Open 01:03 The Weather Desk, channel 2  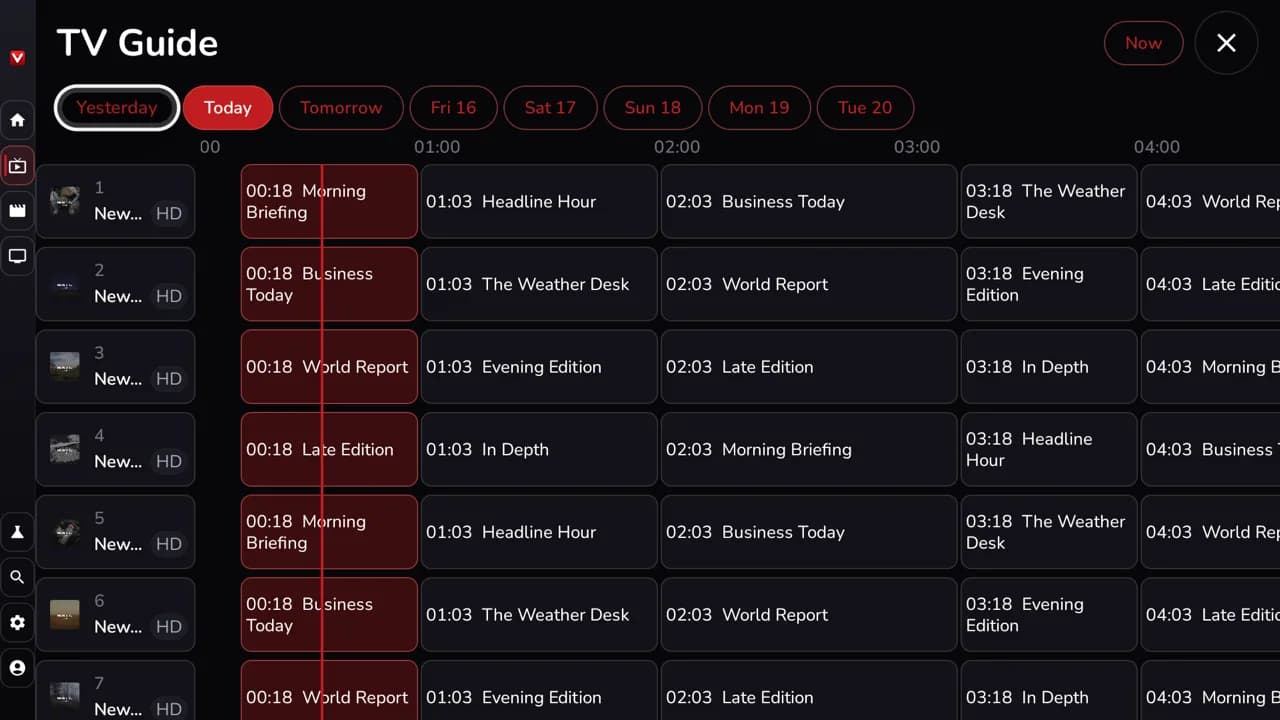[x=539, y=284]
